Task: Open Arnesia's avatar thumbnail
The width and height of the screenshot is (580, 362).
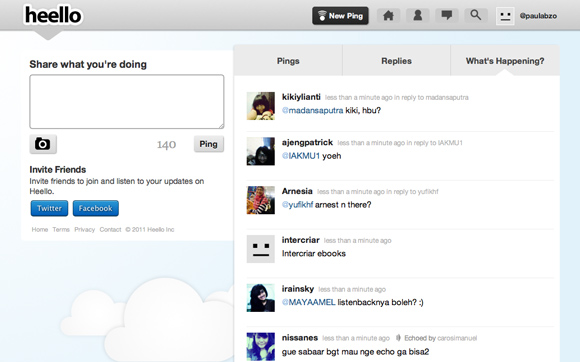Action: tap(261, 200)
